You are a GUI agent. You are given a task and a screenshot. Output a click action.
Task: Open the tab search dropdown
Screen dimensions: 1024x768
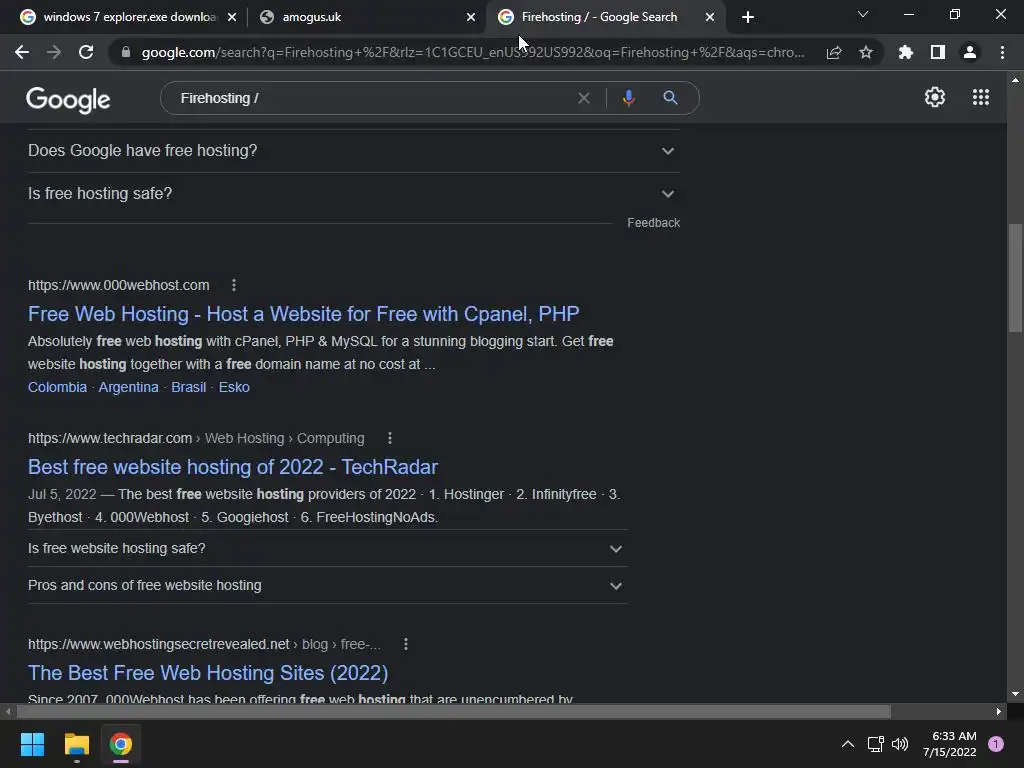(x=863, y=14)
